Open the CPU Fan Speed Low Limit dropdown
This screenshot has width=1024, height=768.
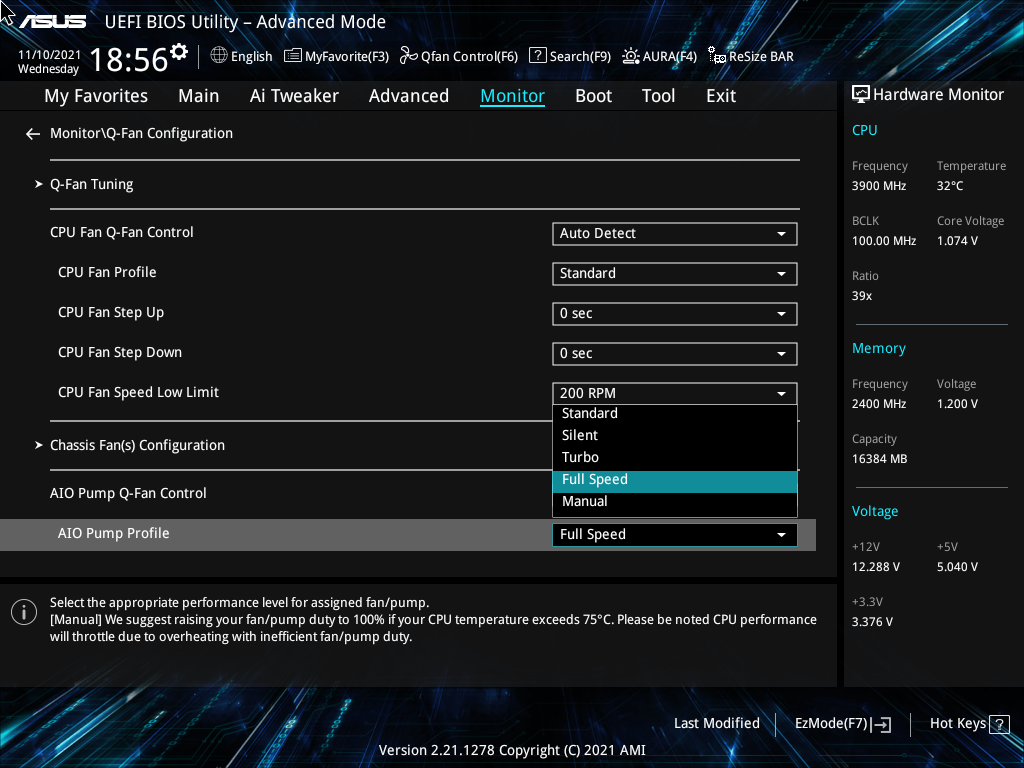pyautogui.click(x=675, y=393)
